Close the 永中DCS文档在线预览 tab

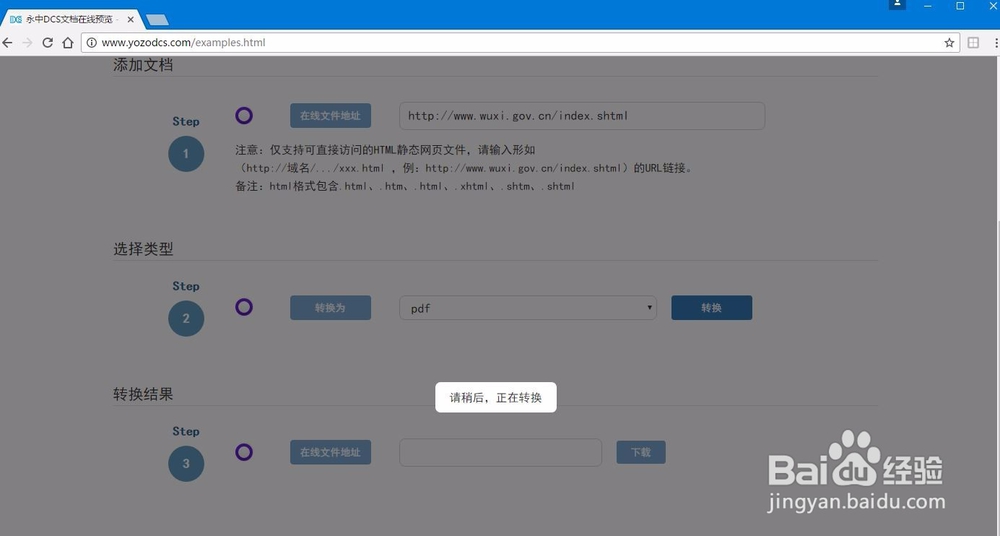(x=131, y=19)
